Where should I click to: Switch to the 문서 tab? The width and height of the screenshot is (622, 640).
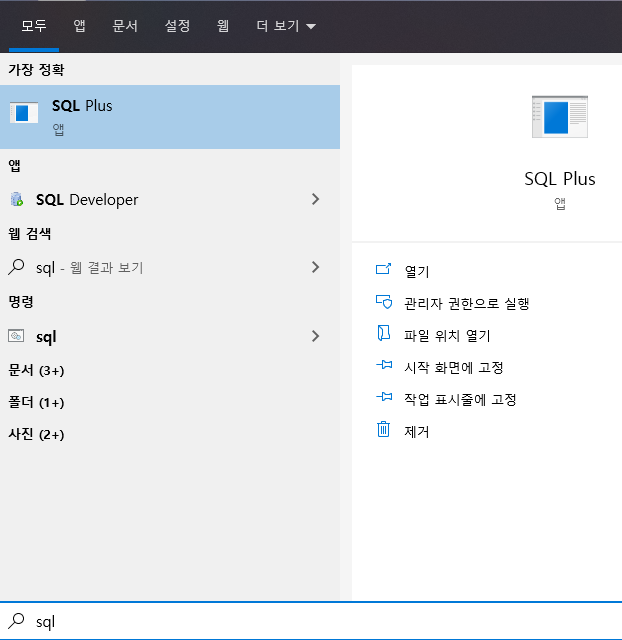[125, 26]
